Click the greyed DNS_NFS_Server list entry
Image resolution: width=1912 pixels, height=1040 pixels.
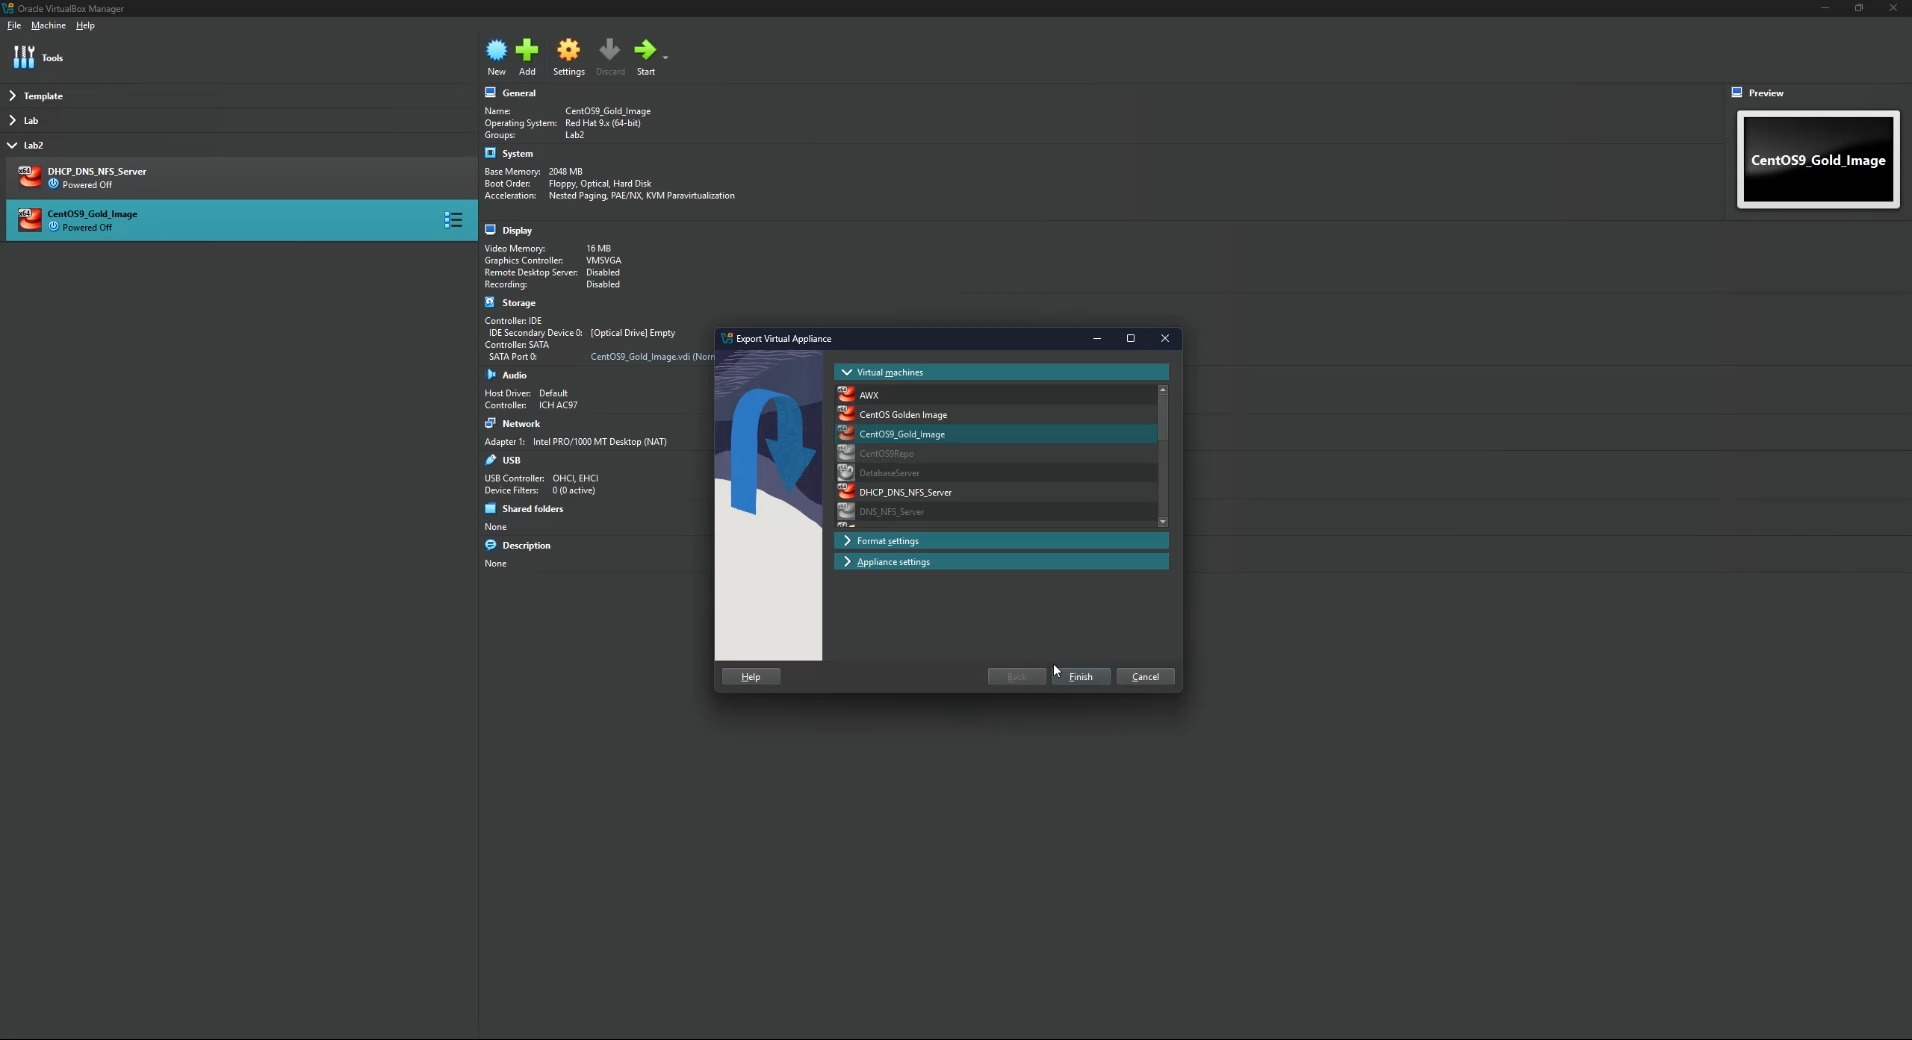996,511
